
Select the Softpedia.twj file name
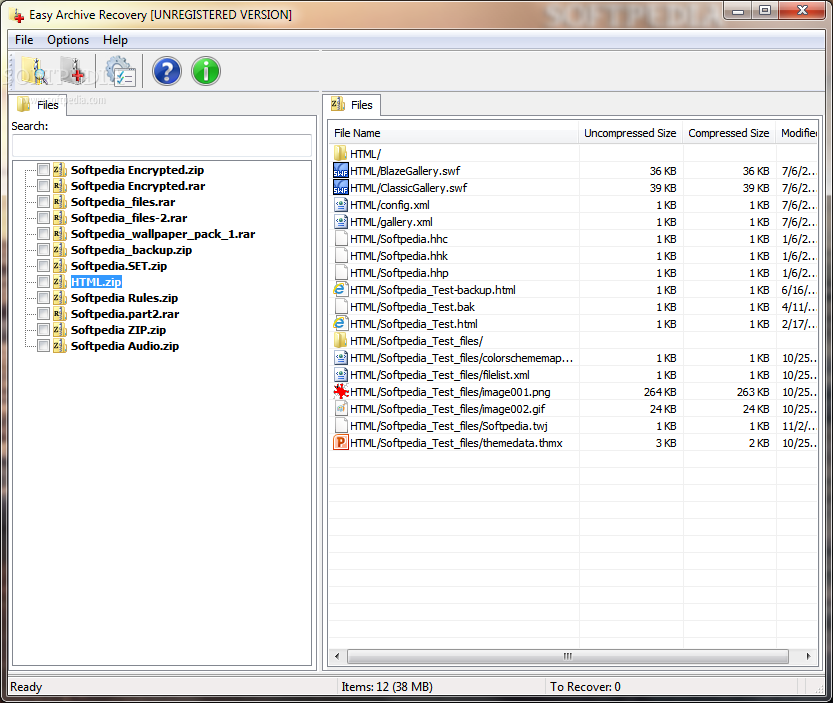tap(449, 426)
